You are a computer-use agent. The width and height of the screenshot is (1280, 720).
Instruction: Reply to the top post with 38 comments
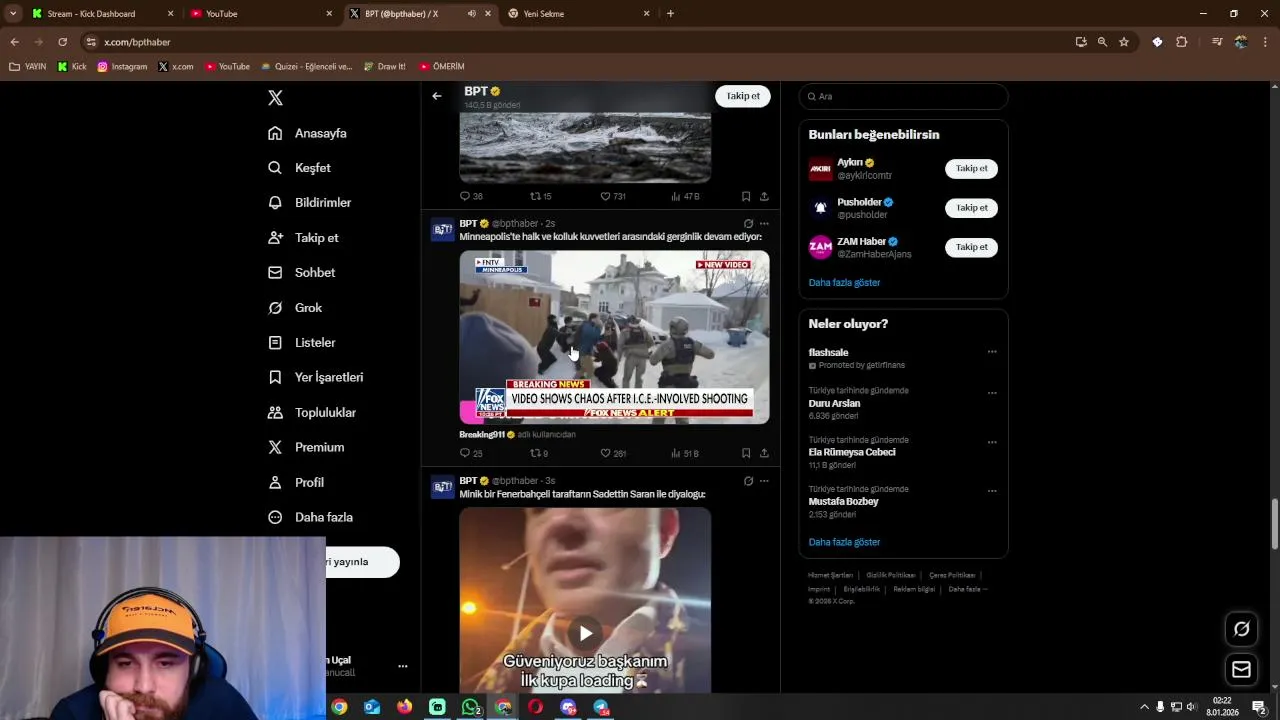click(471, 197)
